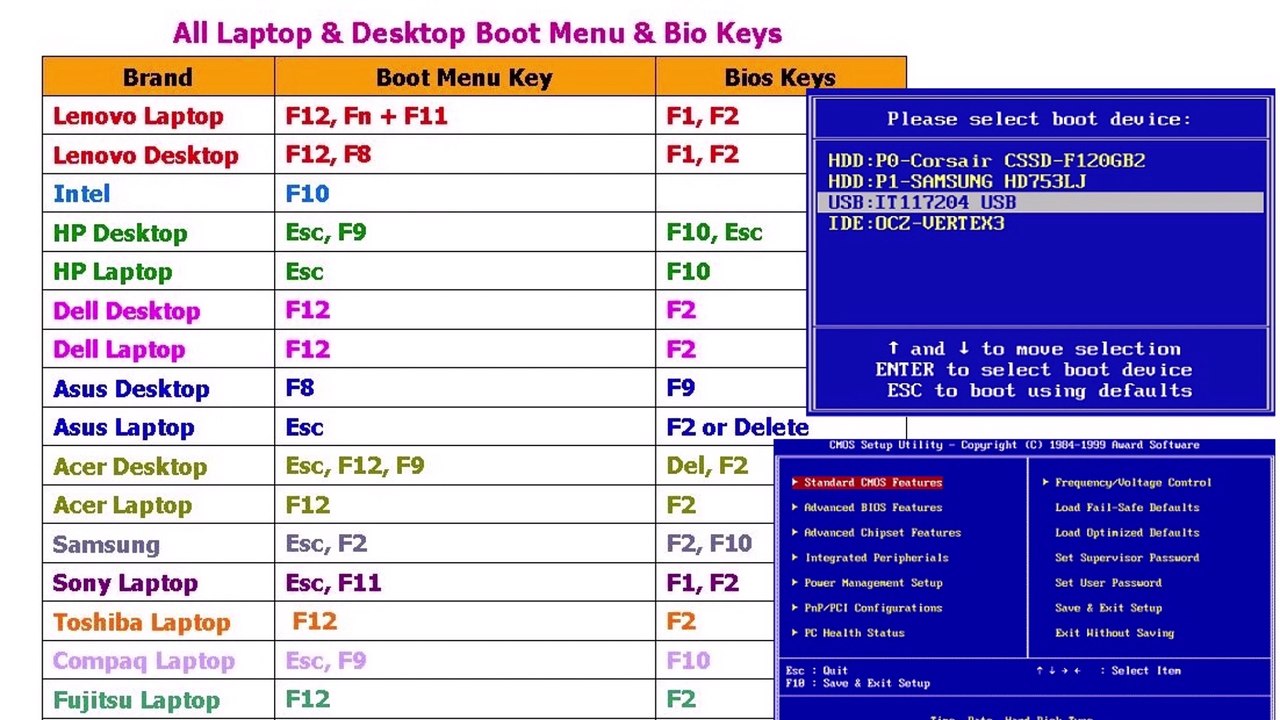Select Set Supervisor Password
Image resolution: width=1280 pixels, height=720 pixels.
1127,557
